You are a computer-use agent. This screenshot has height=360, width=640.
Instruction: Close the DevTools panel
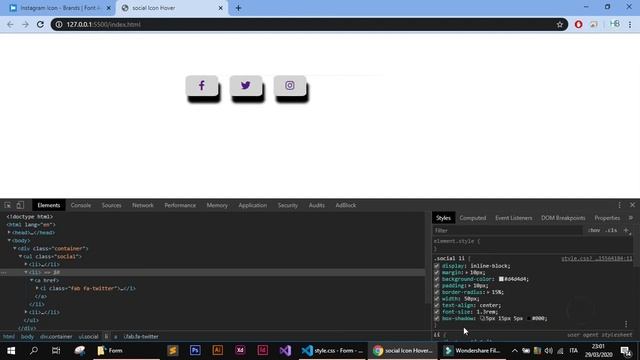pos(632,205)
